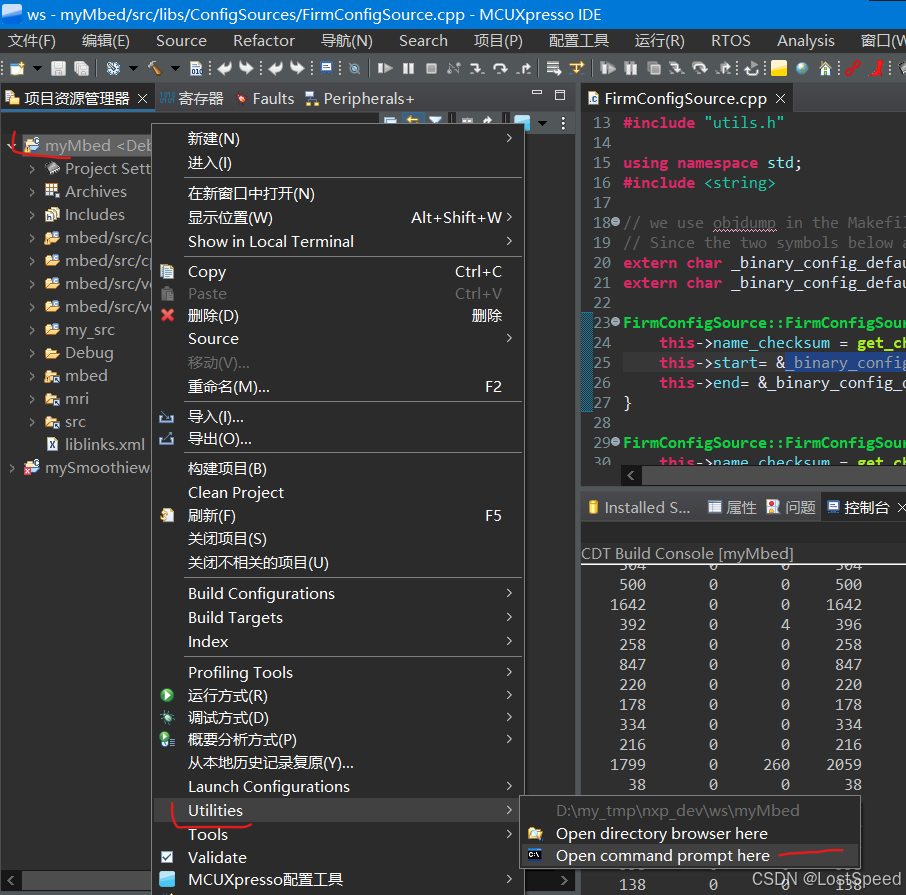Open the build configuration dropdown arrow
This screenshot has width=906, height=895.
click(133, 68)
